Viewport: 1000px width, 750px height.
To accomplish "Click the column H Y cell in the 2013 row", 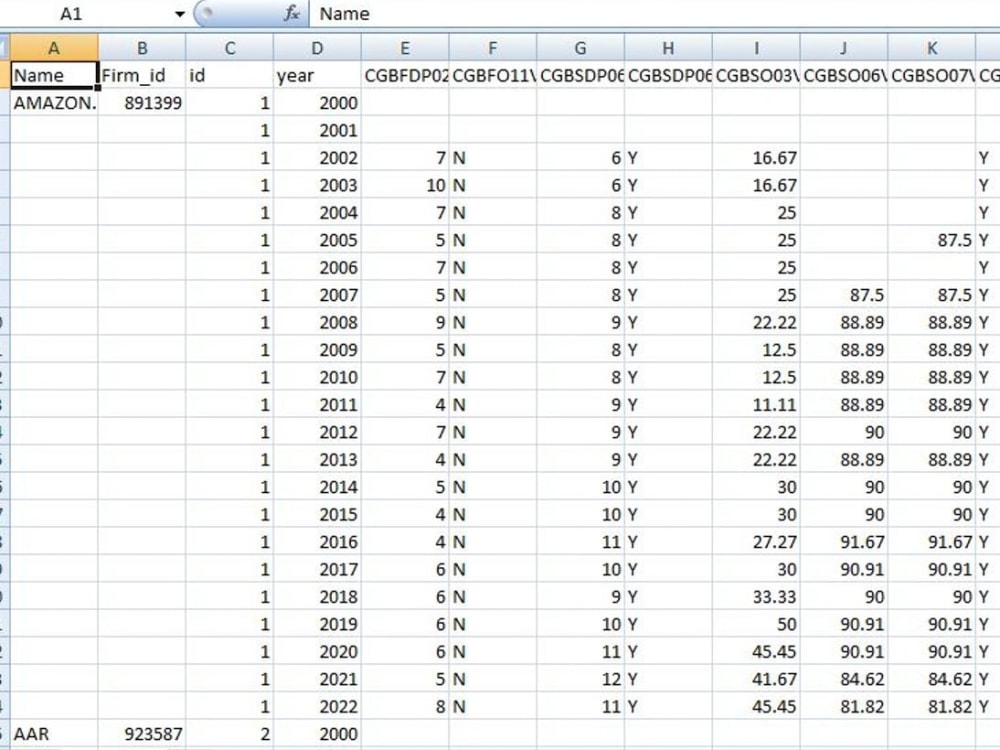I will [668, 459].
